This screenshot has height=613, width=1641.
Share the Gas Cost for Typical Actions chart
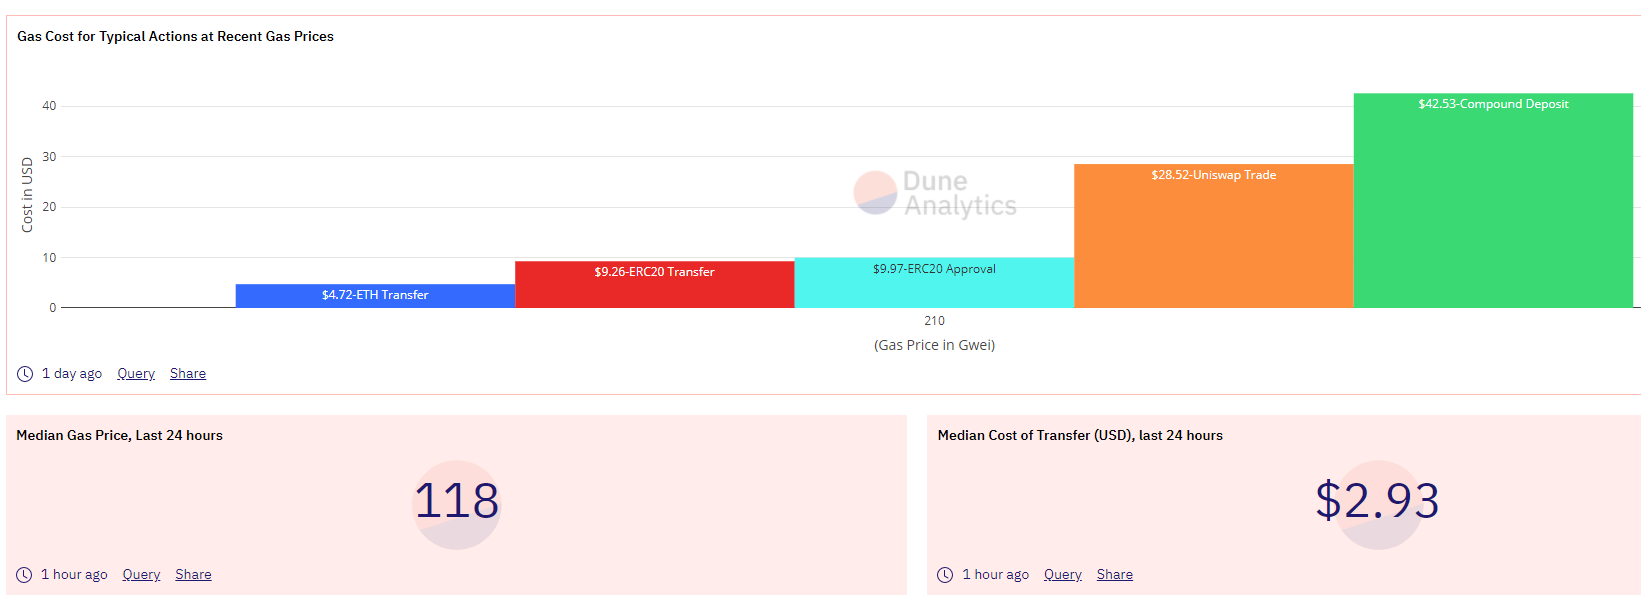188,374
